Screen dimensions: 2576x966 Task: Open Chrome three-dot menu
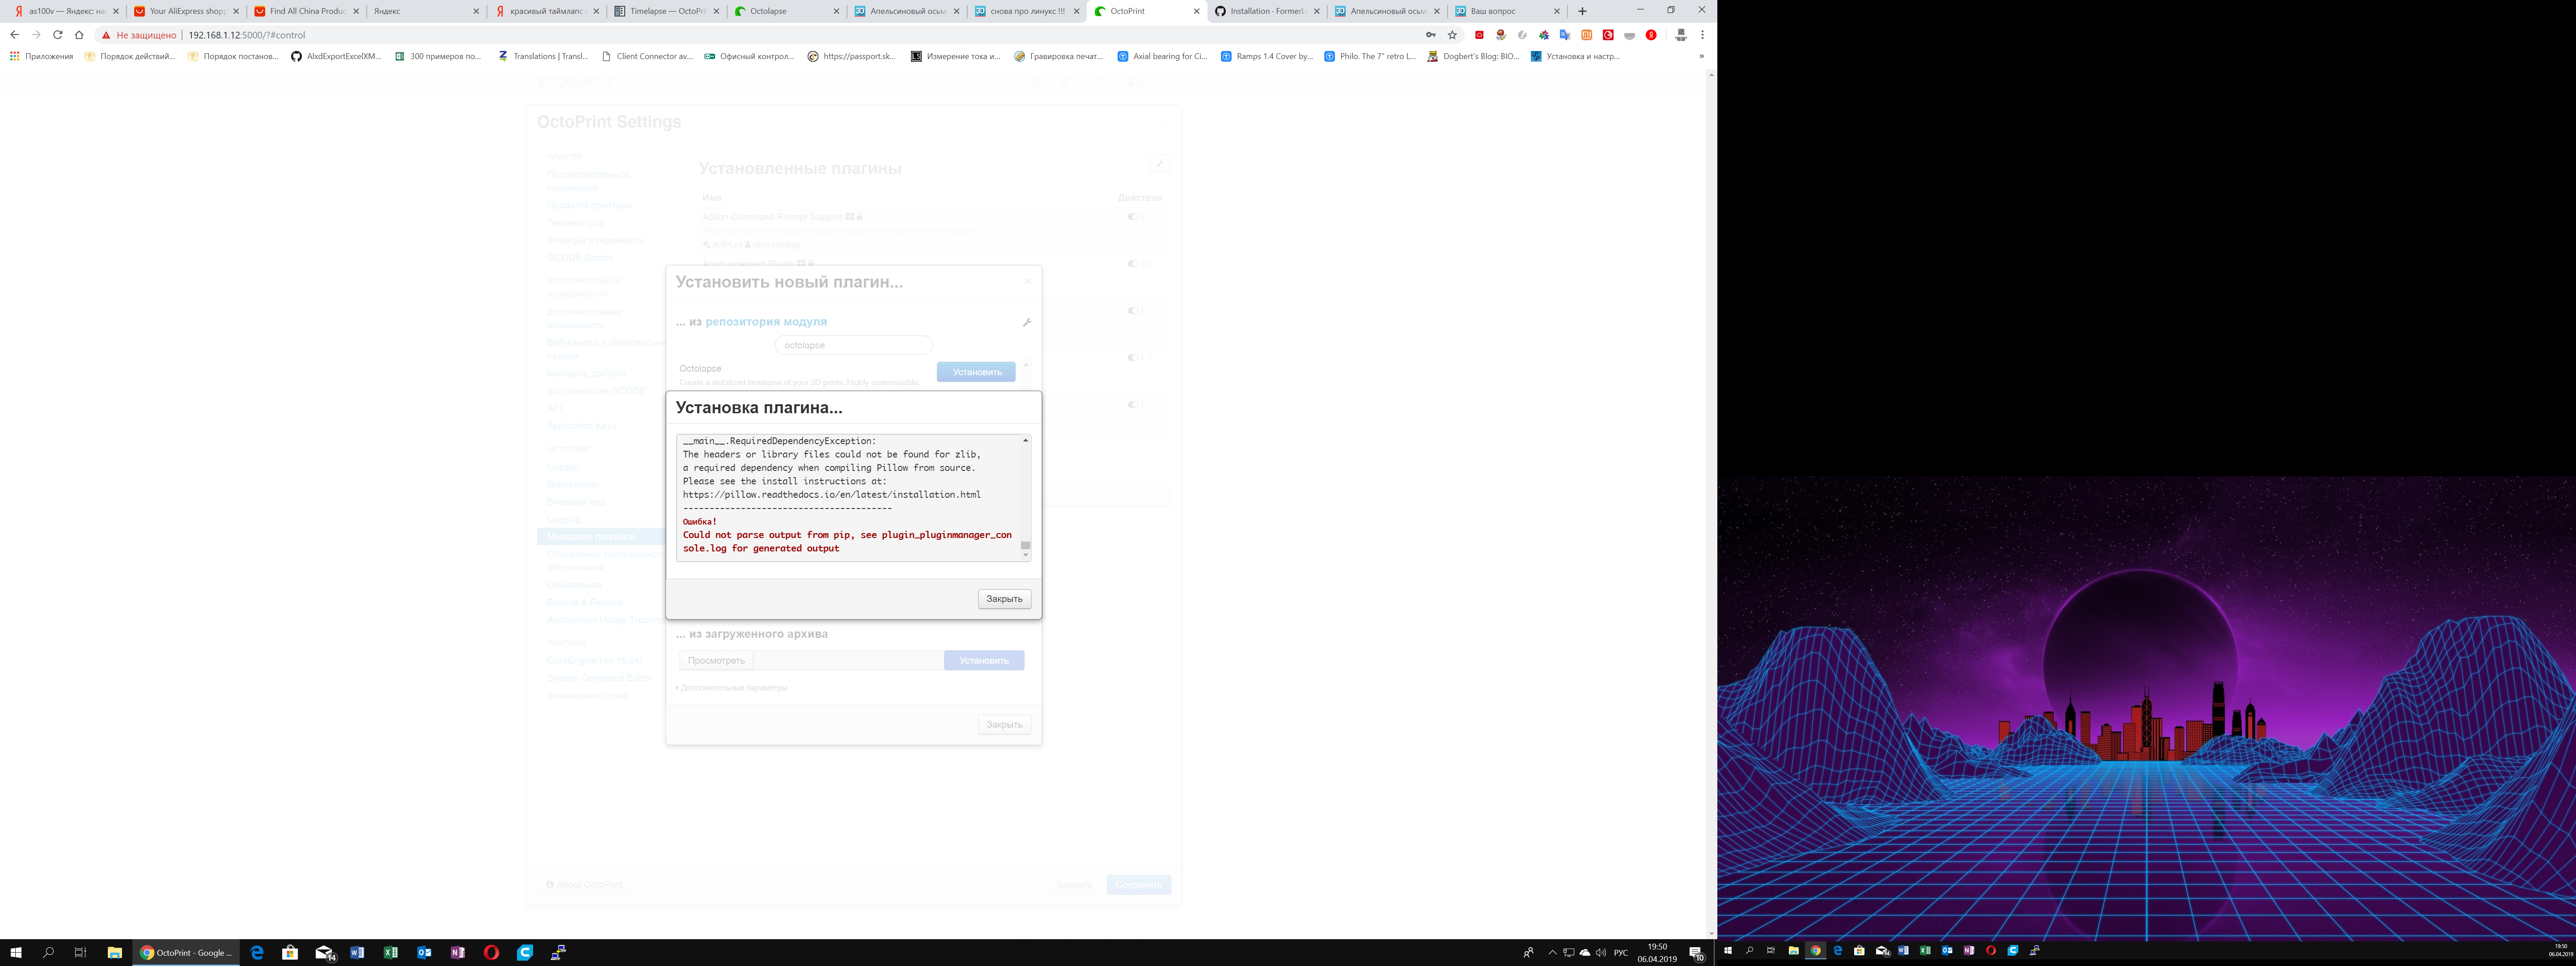click(x=1702, y=35)
